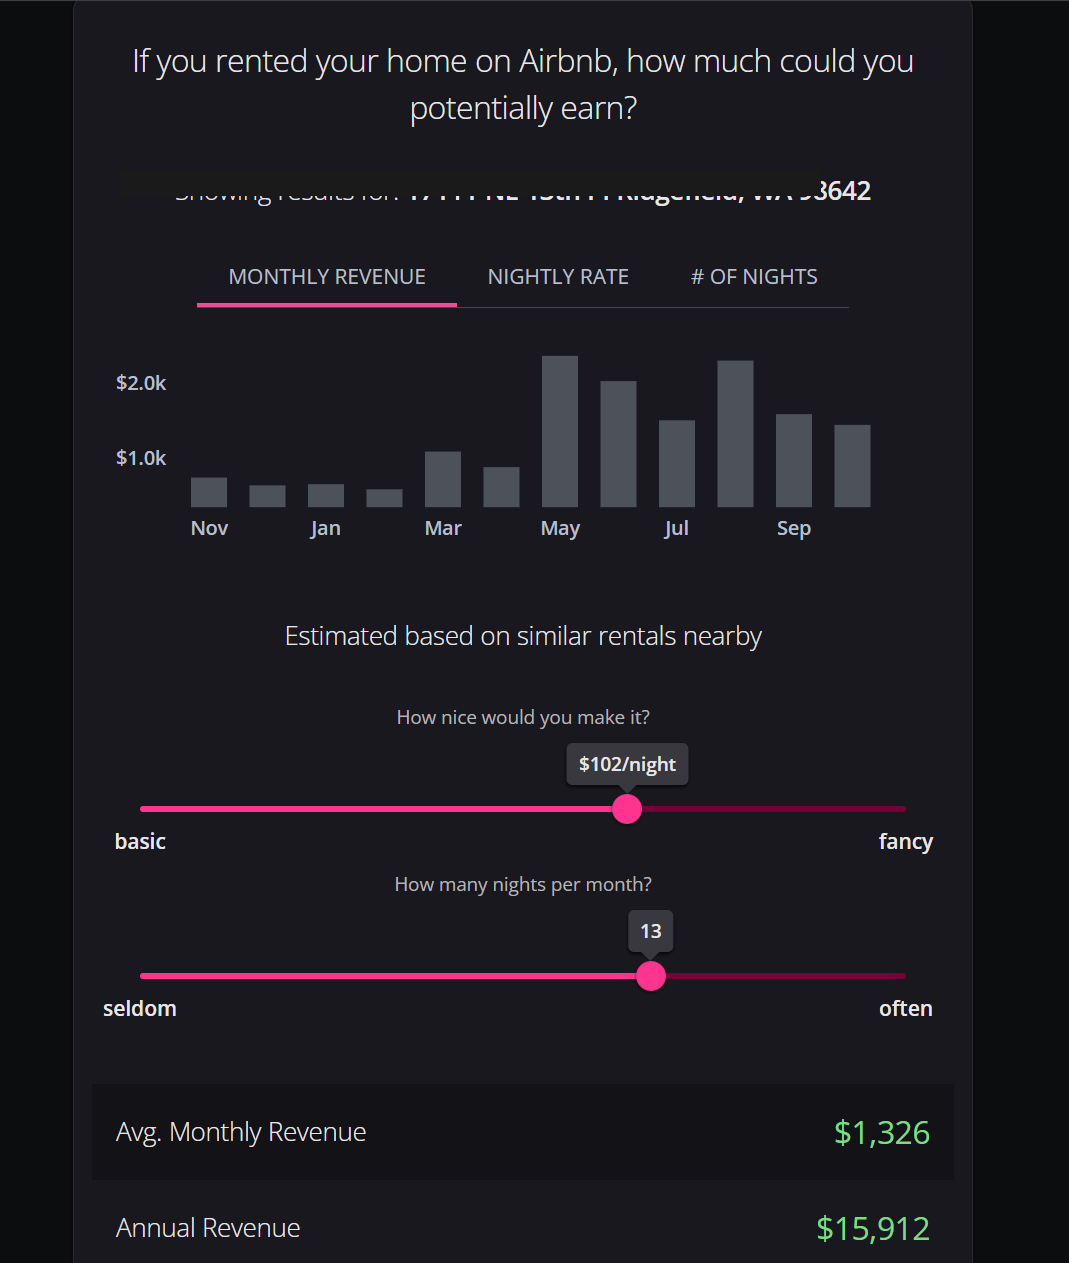The width and height of the screenshot is (1069, 1263).
Task: Click the Annual Revenue value $15,912
Action: click(x=872, y=1227)
